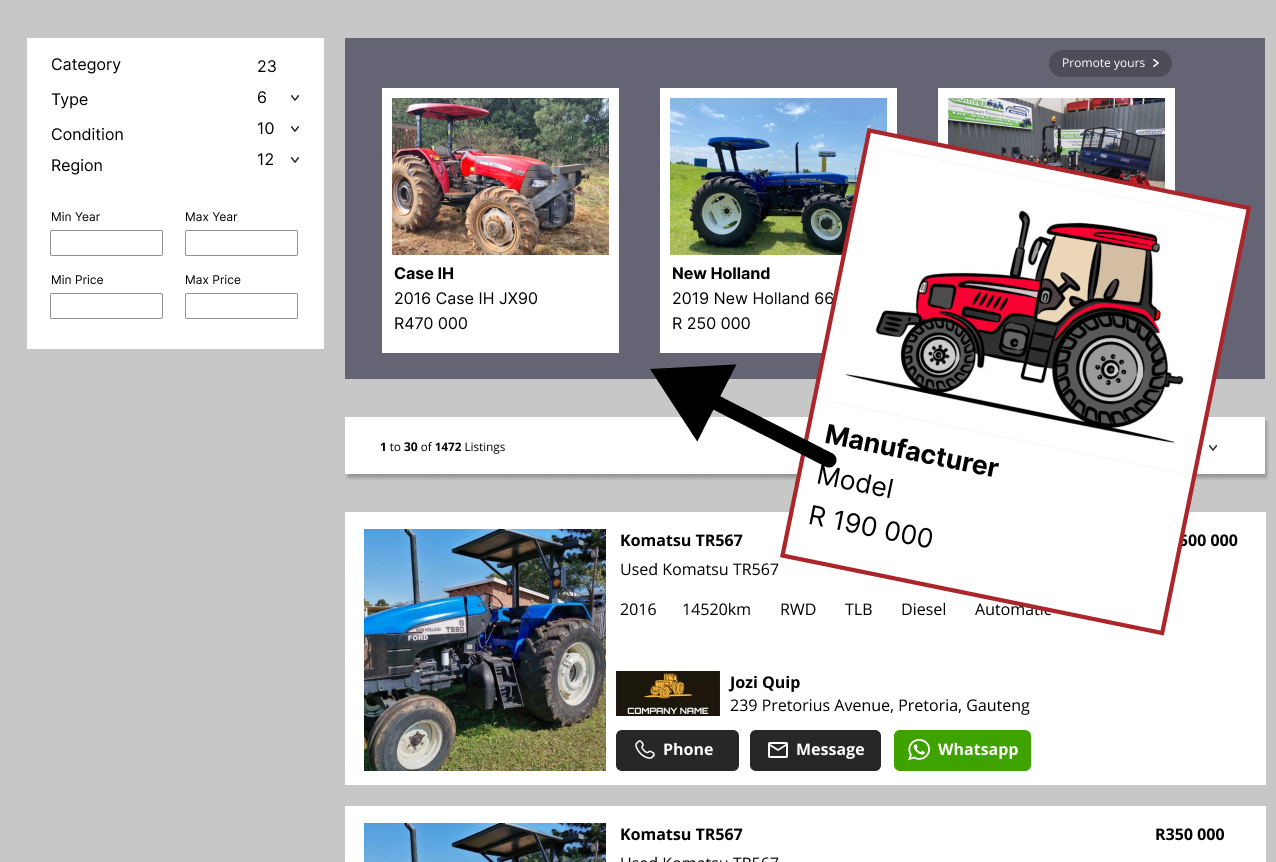Click the Min Year input field
Viewport: 1276px width, 862px height.
pyautogui.click(x=106, y=243)
